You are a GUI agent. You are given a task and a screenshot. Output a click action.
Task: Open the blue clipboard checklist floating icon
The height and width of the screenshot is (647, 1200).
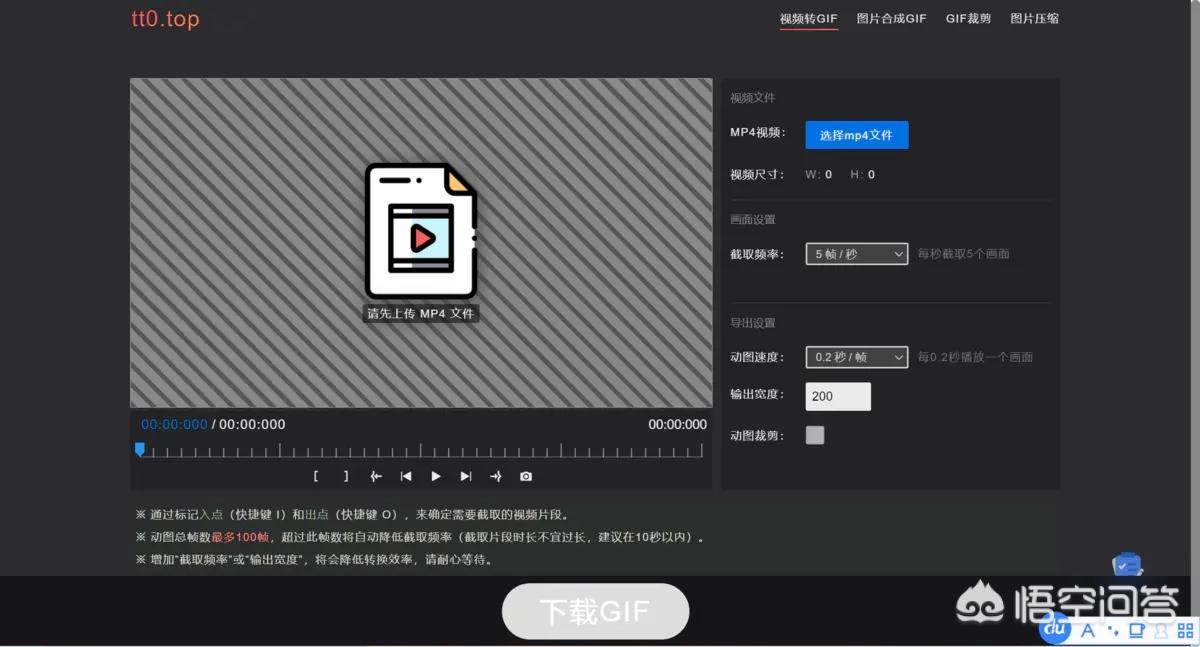click(x=1127, y=566)
